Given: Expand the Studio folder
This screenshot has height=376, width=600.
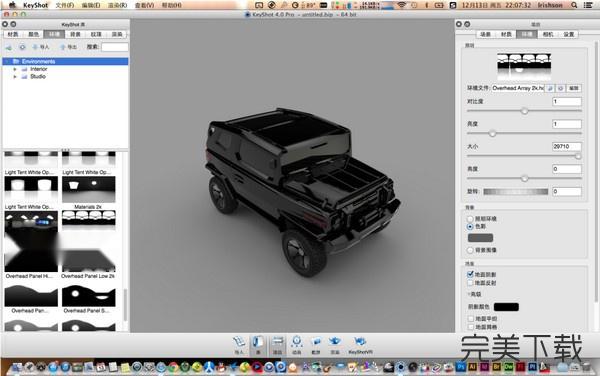Looking at the screenshot, I should point(15,77).
